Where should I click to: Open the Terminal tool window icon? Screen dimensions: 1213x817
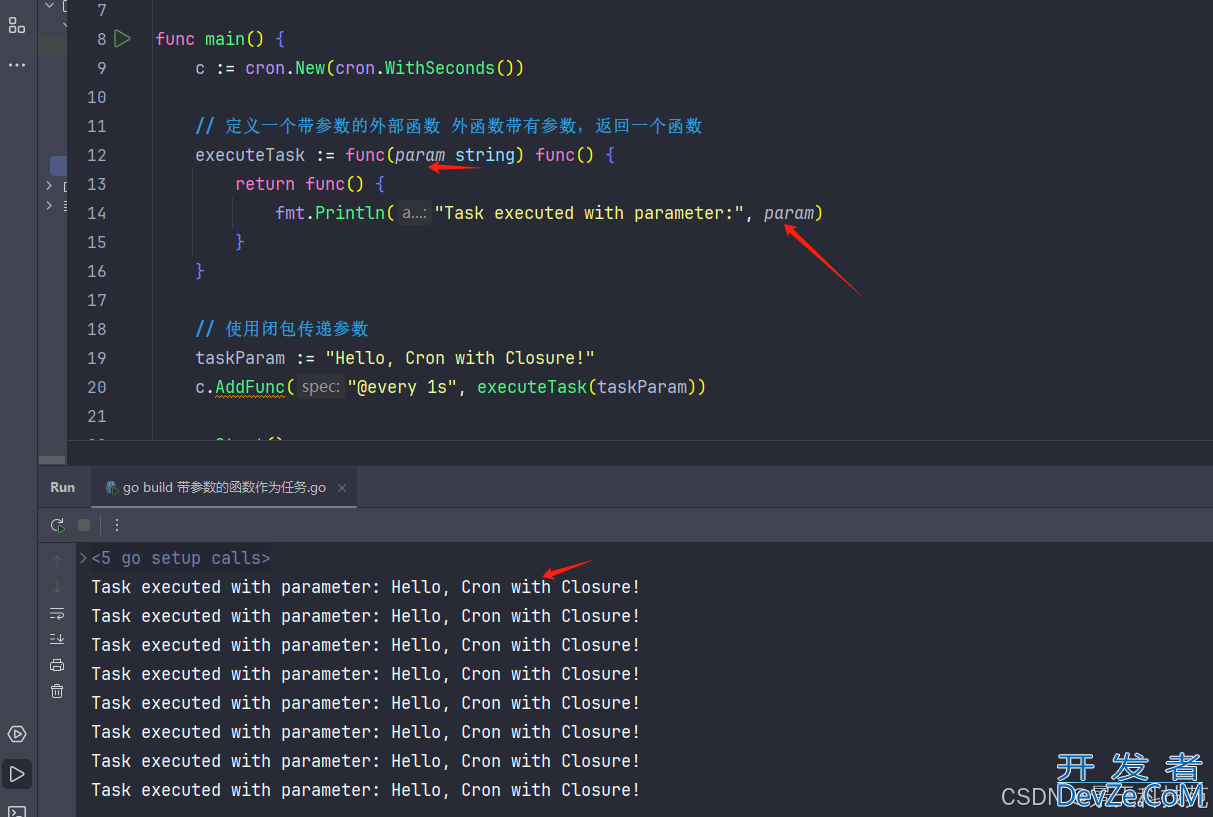[x=17, y=810]
